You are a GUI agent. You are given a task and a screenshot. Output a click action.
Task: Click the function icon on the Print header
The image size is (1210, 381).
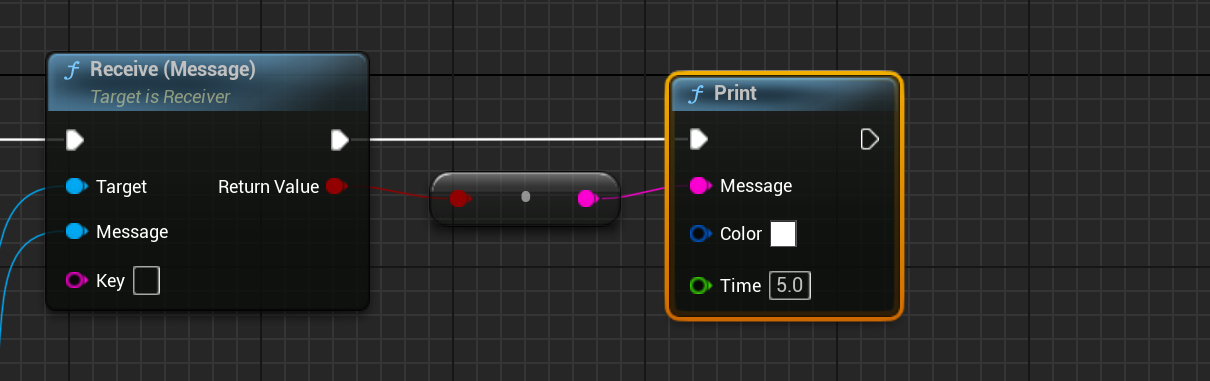tap(696, 93)
